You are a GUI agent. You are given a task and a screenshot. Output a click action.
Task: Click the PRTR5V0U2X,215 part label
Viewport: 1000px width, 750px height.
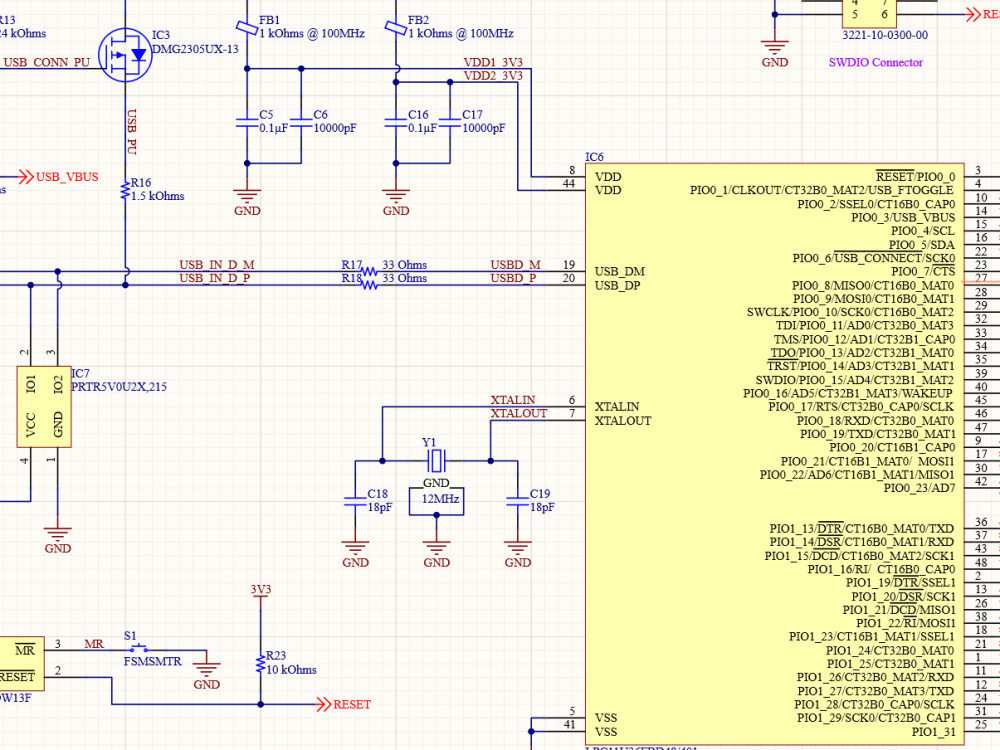tap(119, 386)
